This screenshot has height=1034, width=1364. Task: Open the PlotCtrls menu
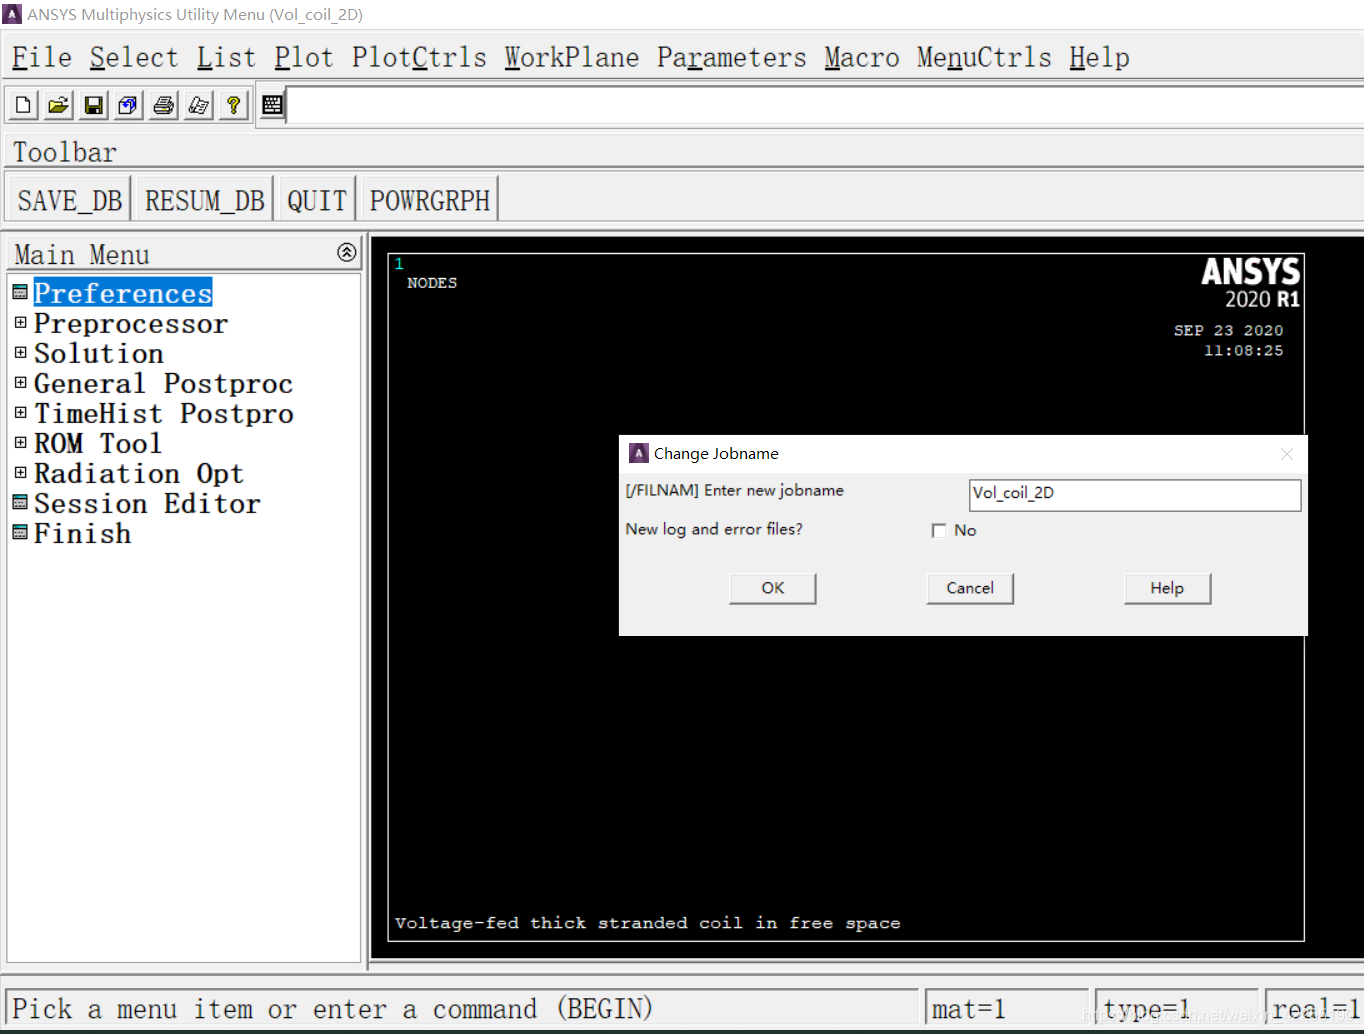pyautogui.click(x=419, y=58)
